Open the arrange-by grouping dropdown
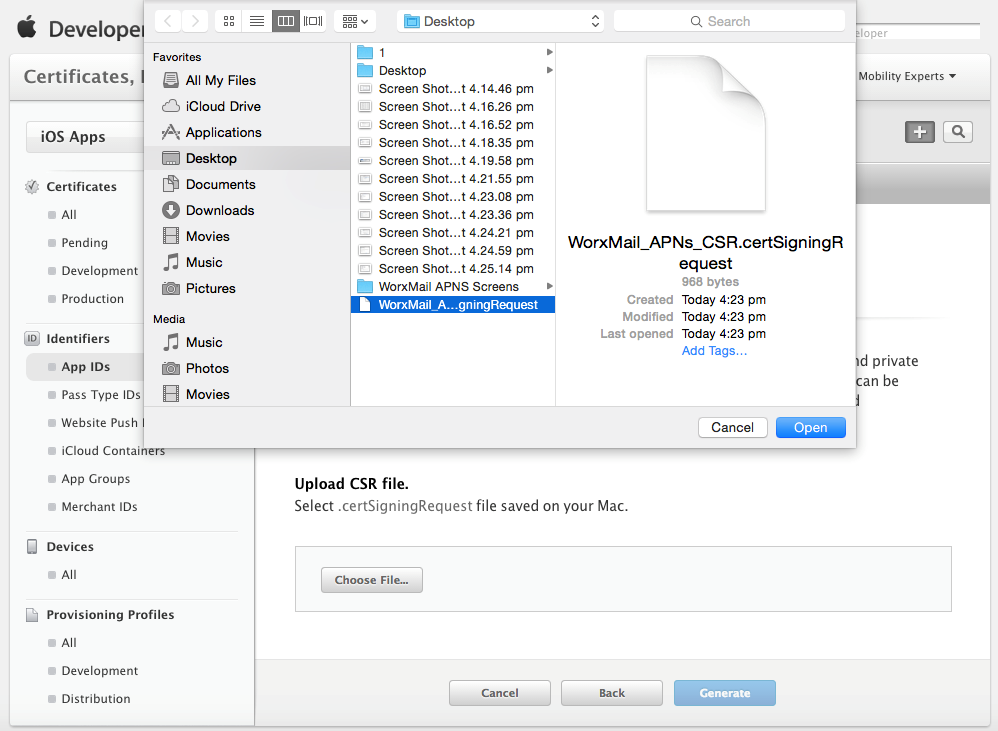Screen dimensions: 998x731 [354, 21]
